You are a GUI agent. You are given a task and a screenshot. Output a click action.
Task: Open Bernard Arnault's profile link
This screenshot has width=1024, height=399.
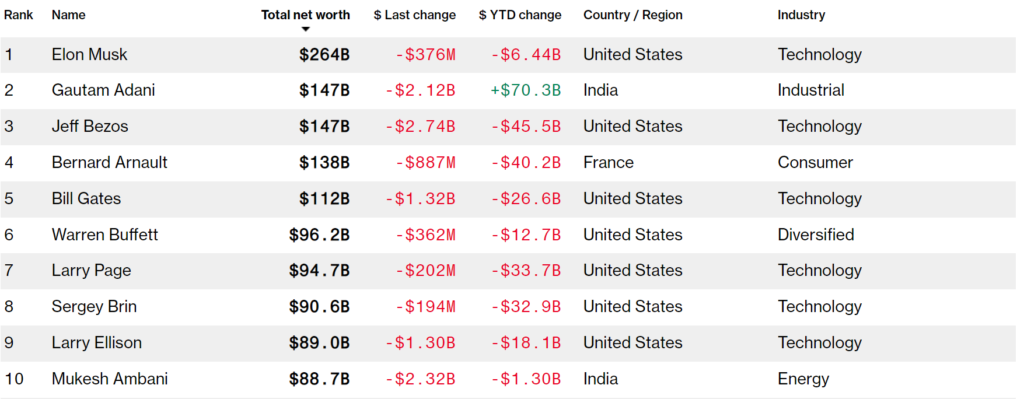coord(110,162)
